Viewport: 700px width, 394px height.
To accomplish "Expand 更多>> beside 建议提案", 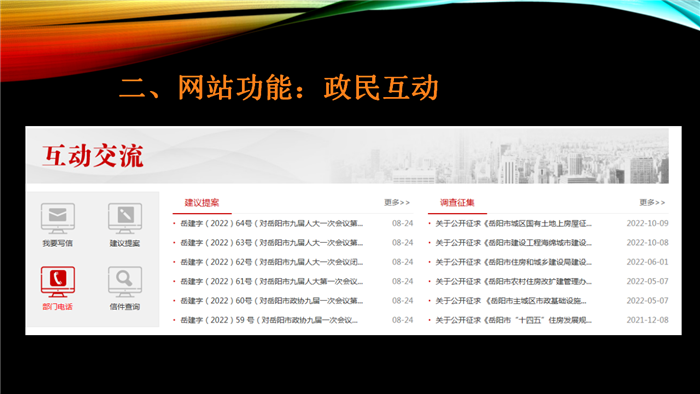I will click(397, 203).
